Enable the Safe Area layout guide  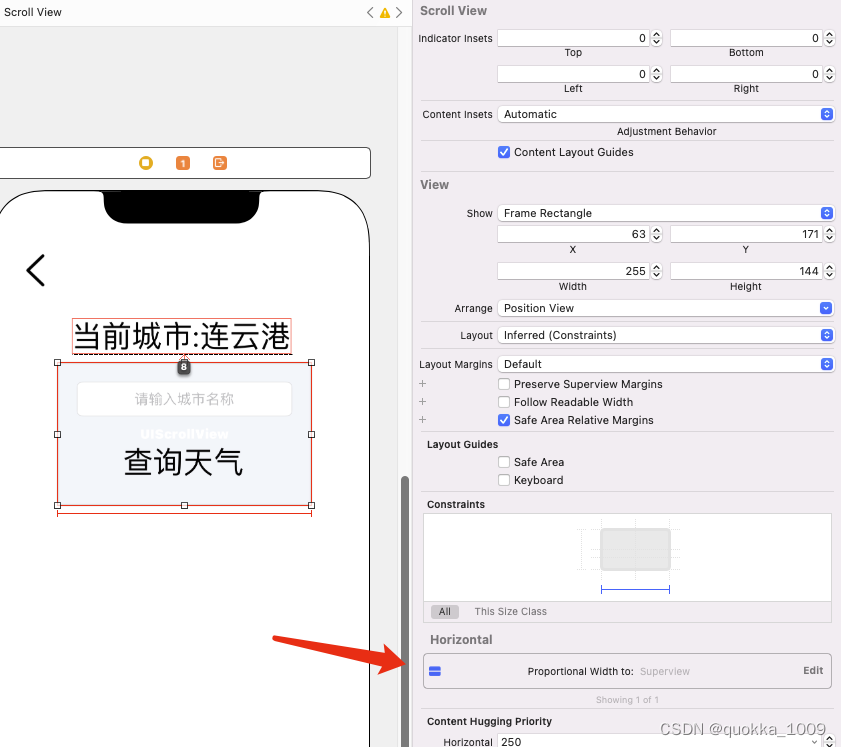point(505,462)
